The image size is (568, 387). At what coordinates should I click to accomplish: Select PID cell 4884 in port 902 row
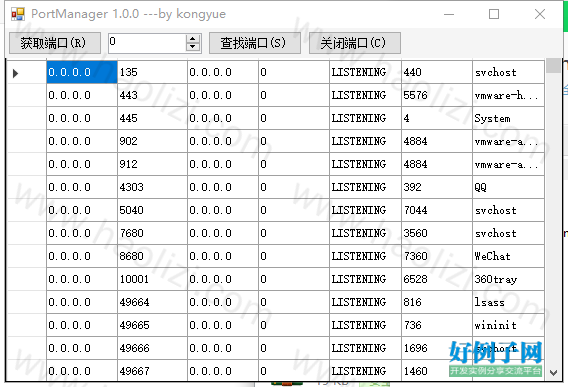(437, 141)
